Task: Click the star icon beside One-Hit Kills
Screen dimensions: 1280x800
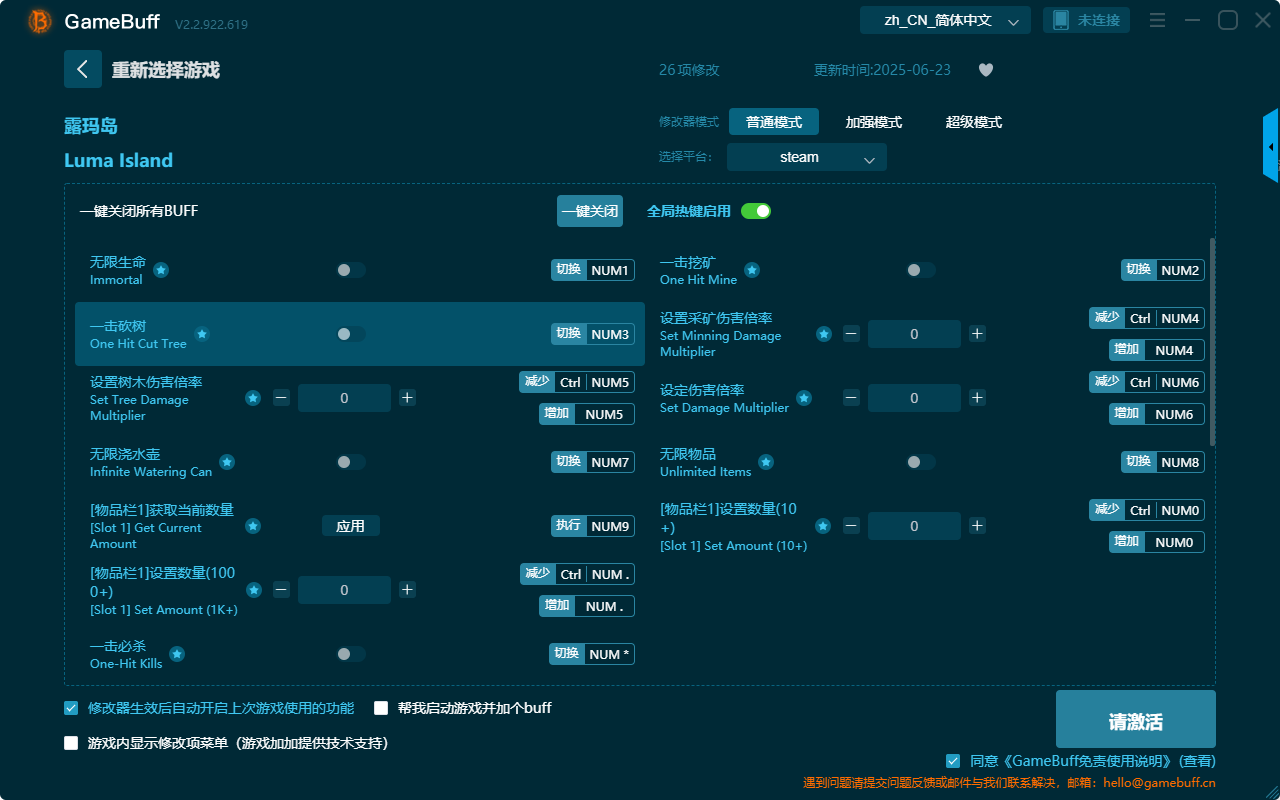Action: pos(176,655)
